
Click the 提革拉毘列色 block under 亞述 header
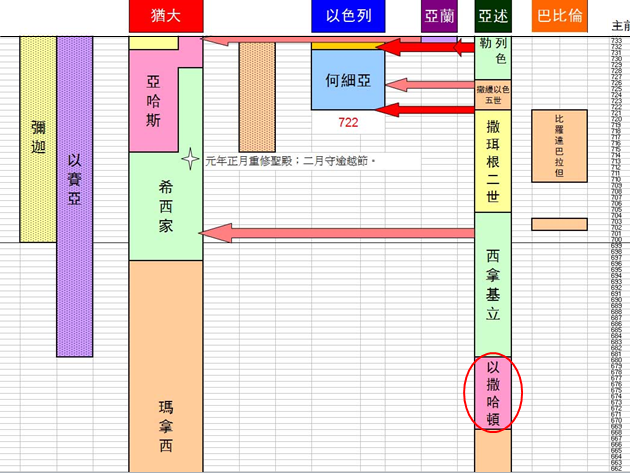[493, 58]
